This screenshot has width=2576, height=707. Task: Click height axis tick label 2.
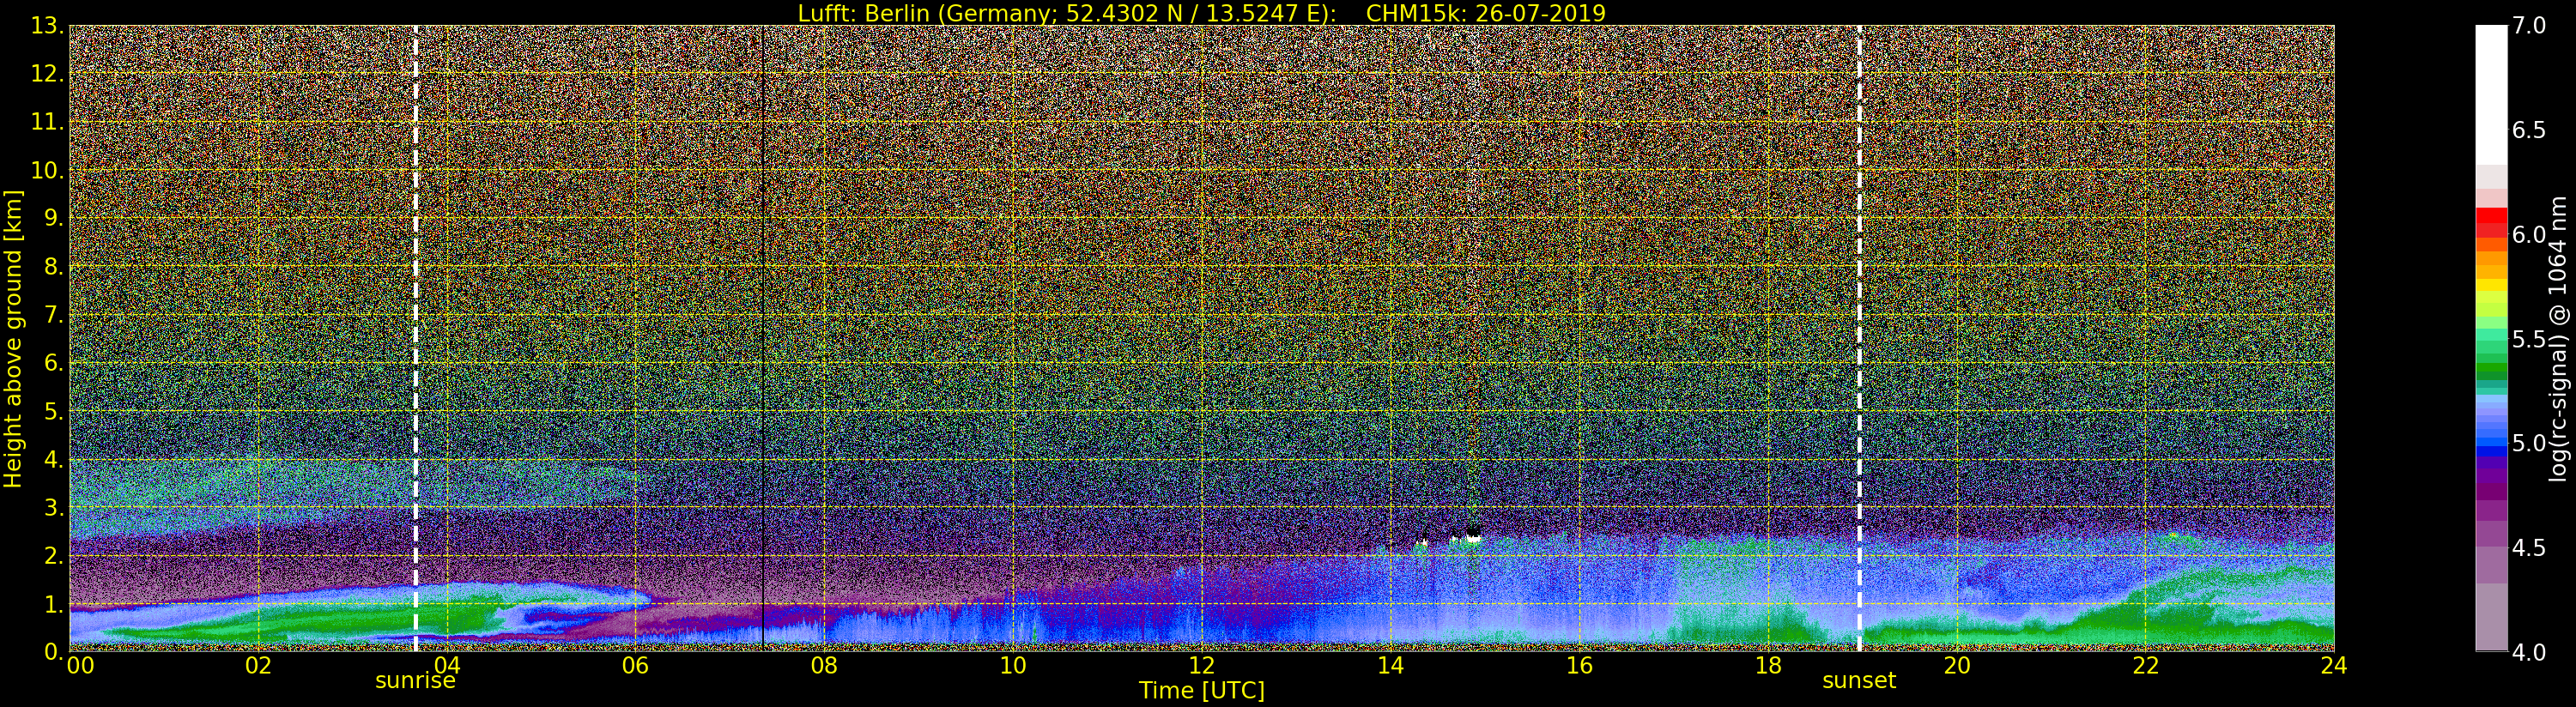[x=54, y=555]
